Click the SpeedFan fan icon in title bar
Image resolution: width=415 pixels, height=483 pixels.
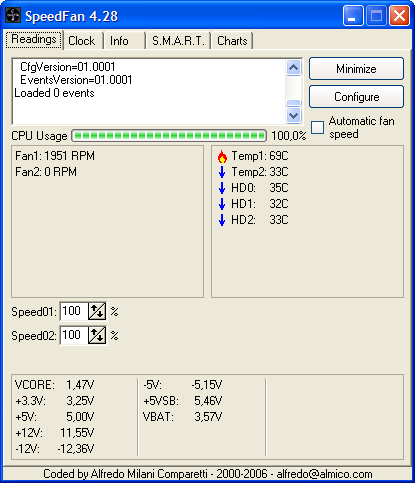click(13, 15)
